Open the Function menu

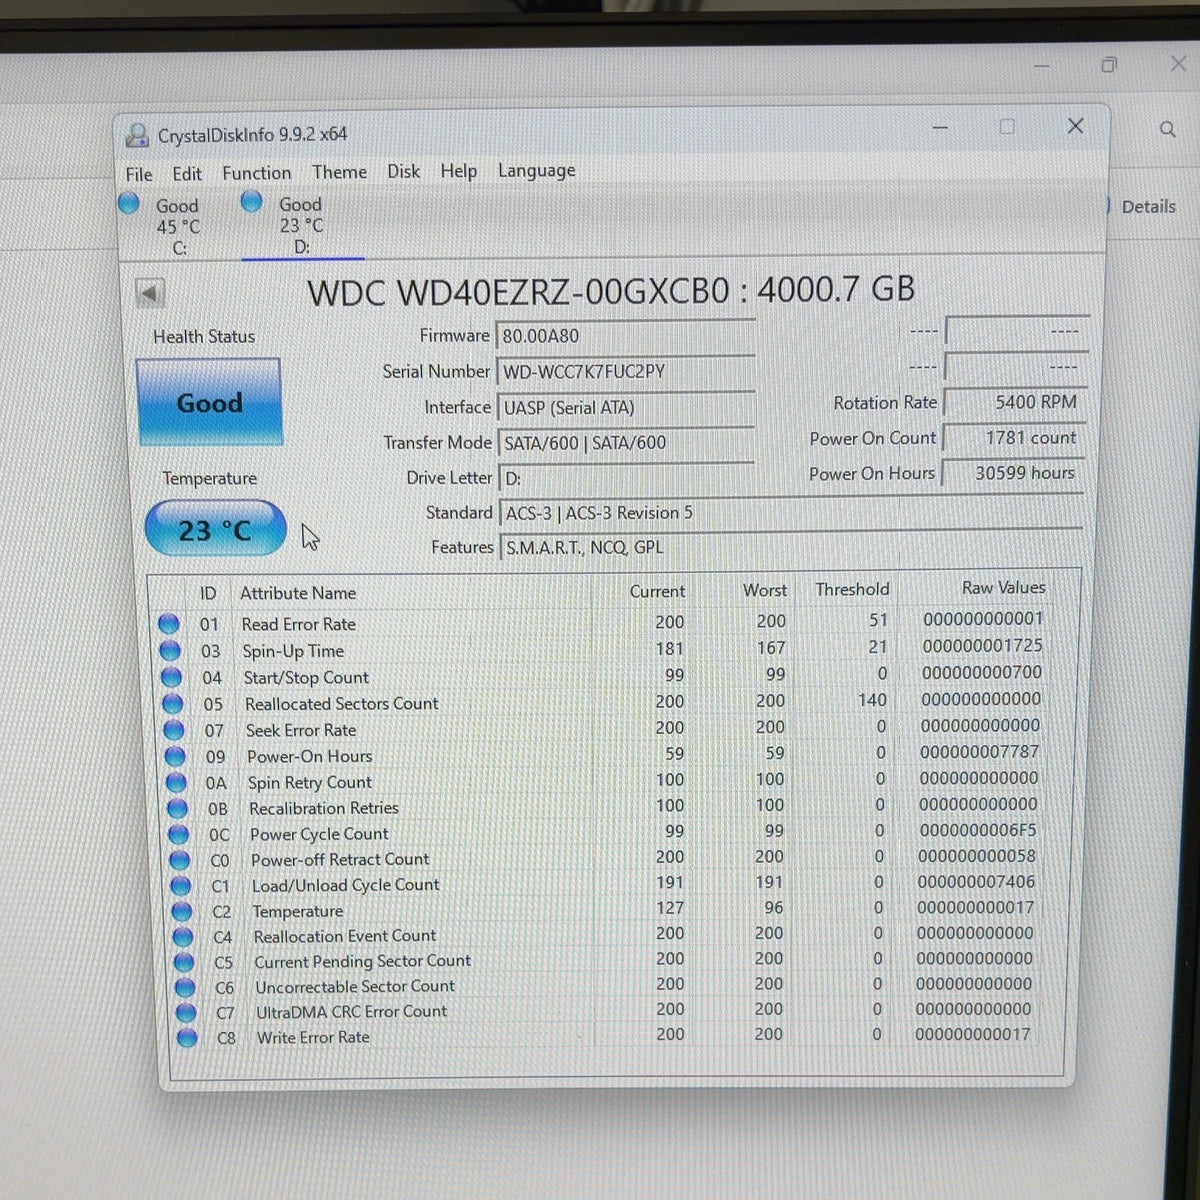tap(257, 173)
